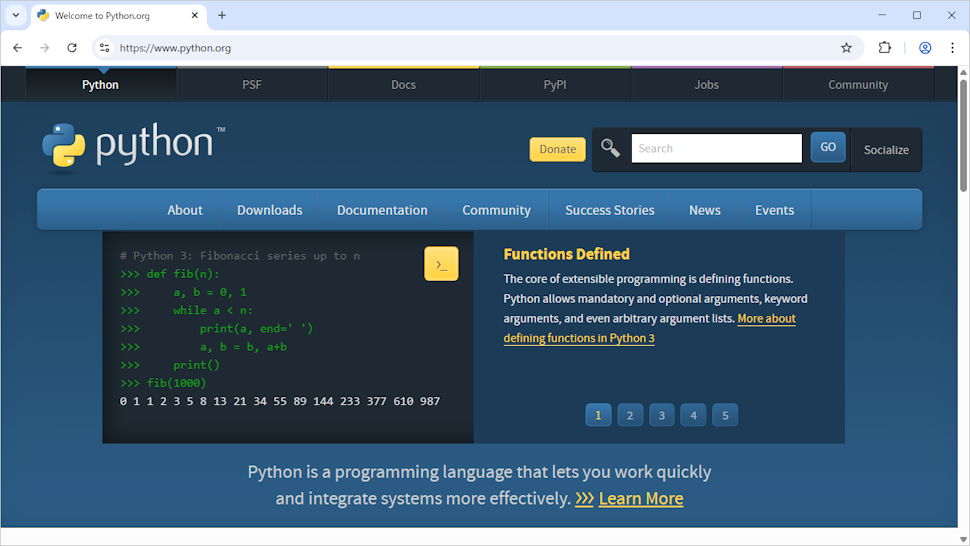Image resolution: width=970 pixels, height=546 pixels.
Task: Open the PyPI top navigation tab
Action: point(555,85)
